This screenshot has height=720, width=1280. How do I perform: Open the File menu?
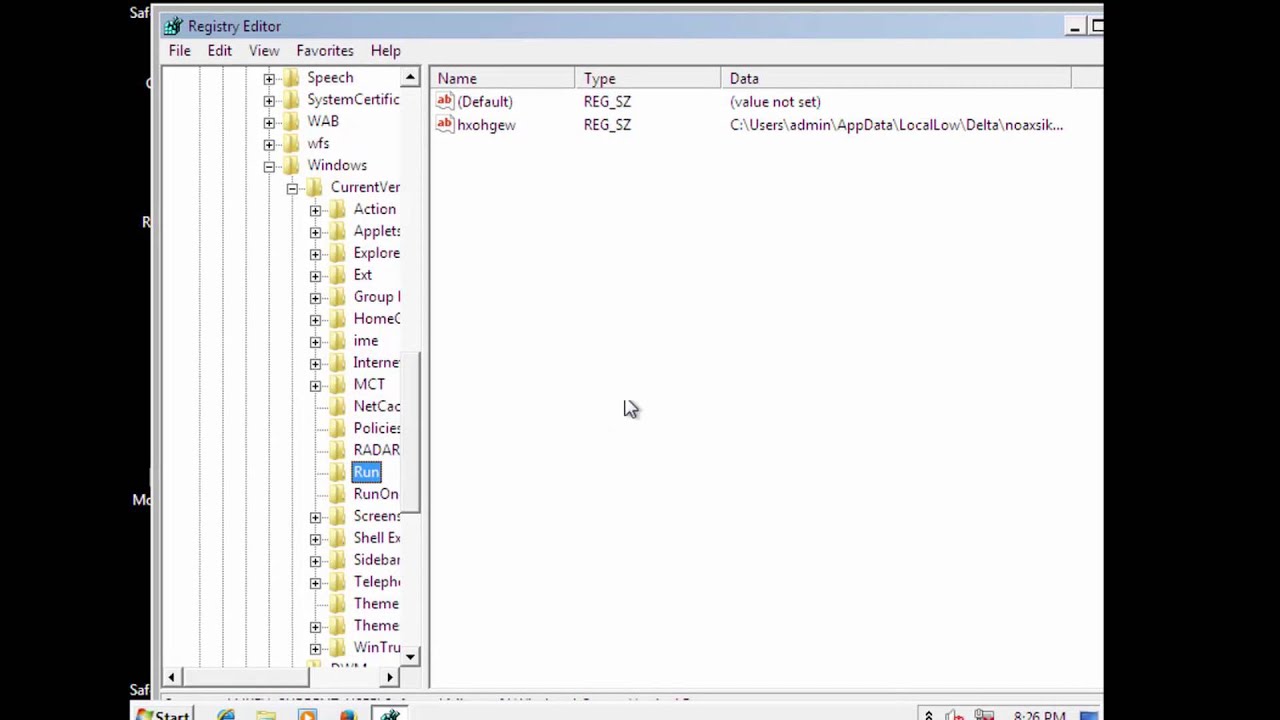pos(180,50)
